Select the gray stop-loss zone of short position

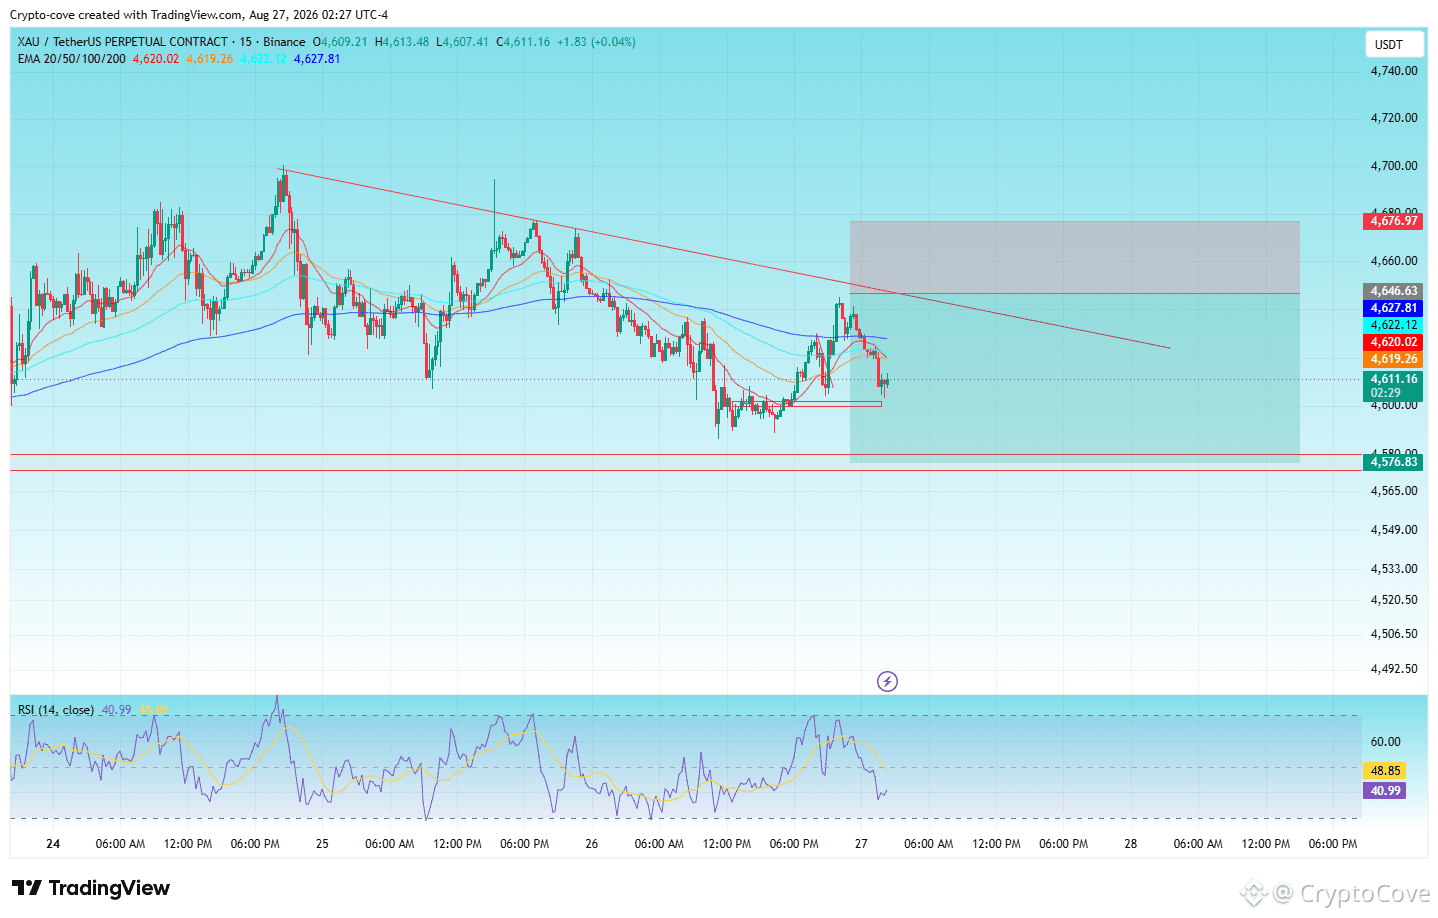tap(1075, 257)
